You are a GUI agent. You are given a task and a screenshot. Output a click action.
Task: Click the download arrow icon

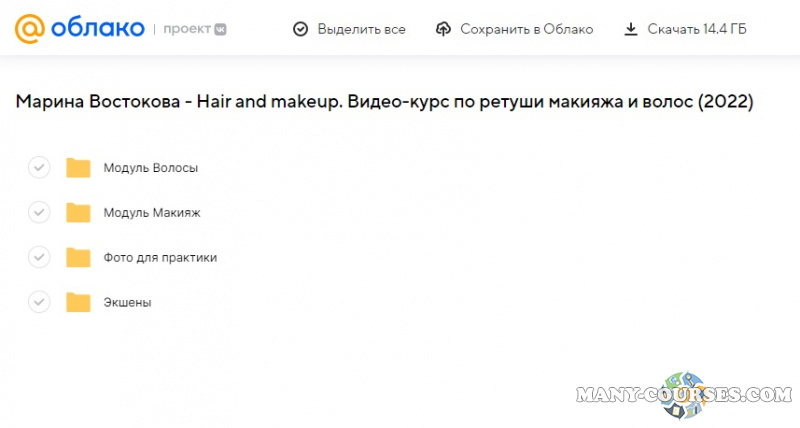point(631,30)
